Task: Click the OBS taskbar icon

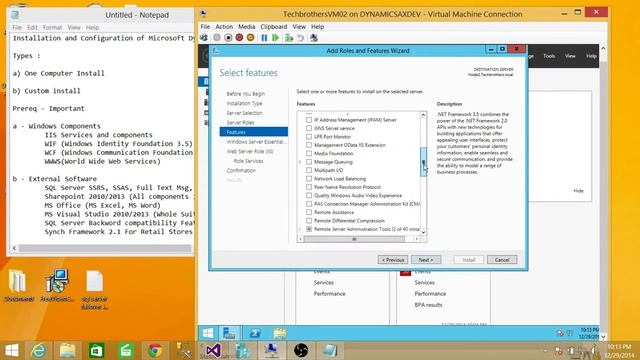Action: tap(301, 350)
